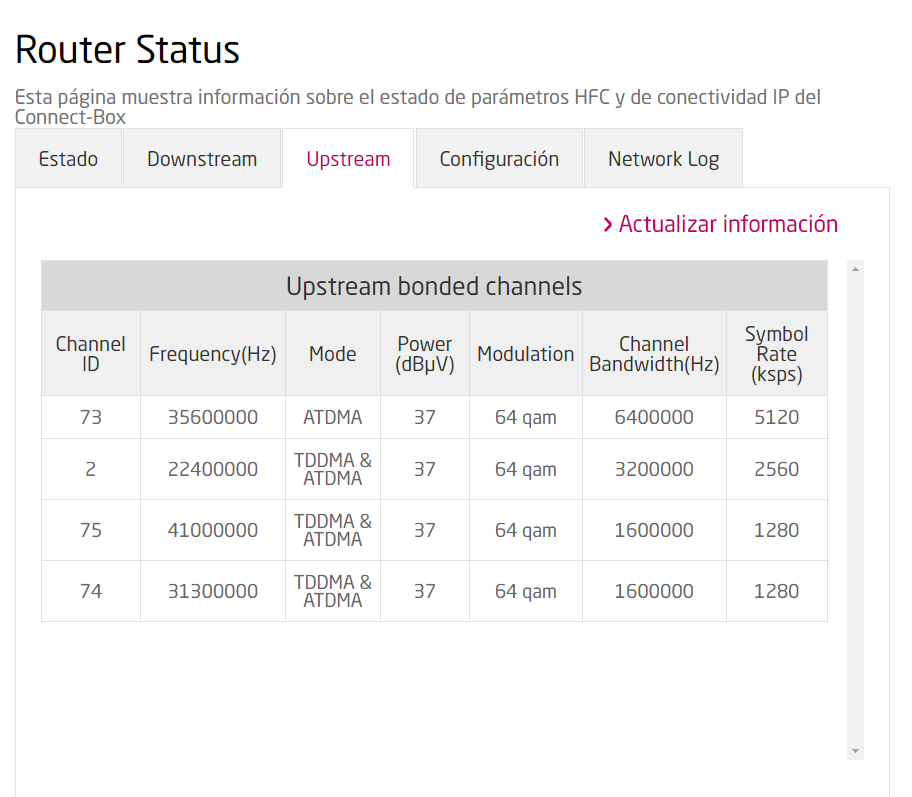This screenshot has width=912, height=797.
Task: Go to the Network Log tab
Action: pos(663,159)
